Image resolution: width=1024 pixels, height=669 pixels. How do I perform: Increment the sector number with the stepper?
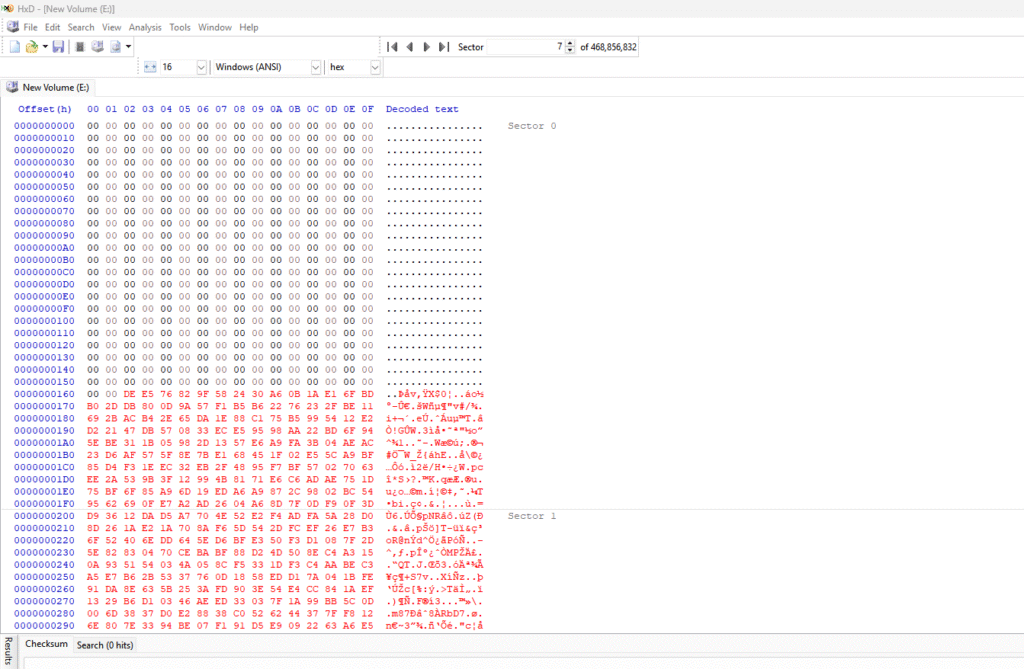569,43
